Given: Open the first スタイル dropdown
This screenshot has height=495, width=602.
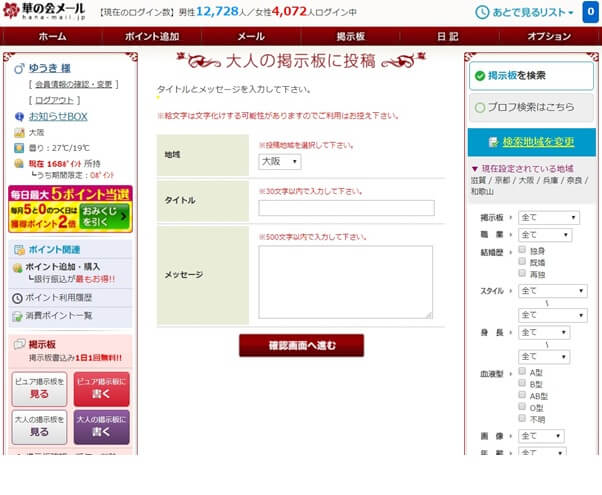Looking at the screenshot, I should 553,291.
